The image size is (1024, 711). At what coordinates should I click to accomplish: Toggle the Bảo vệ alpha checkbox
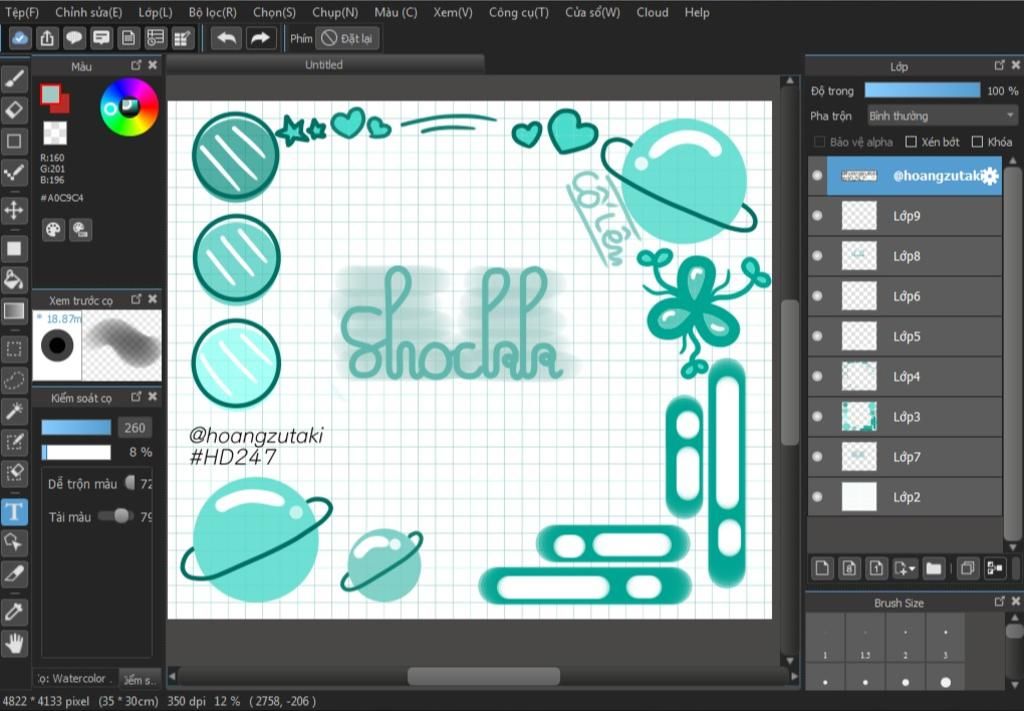point(820,142)
